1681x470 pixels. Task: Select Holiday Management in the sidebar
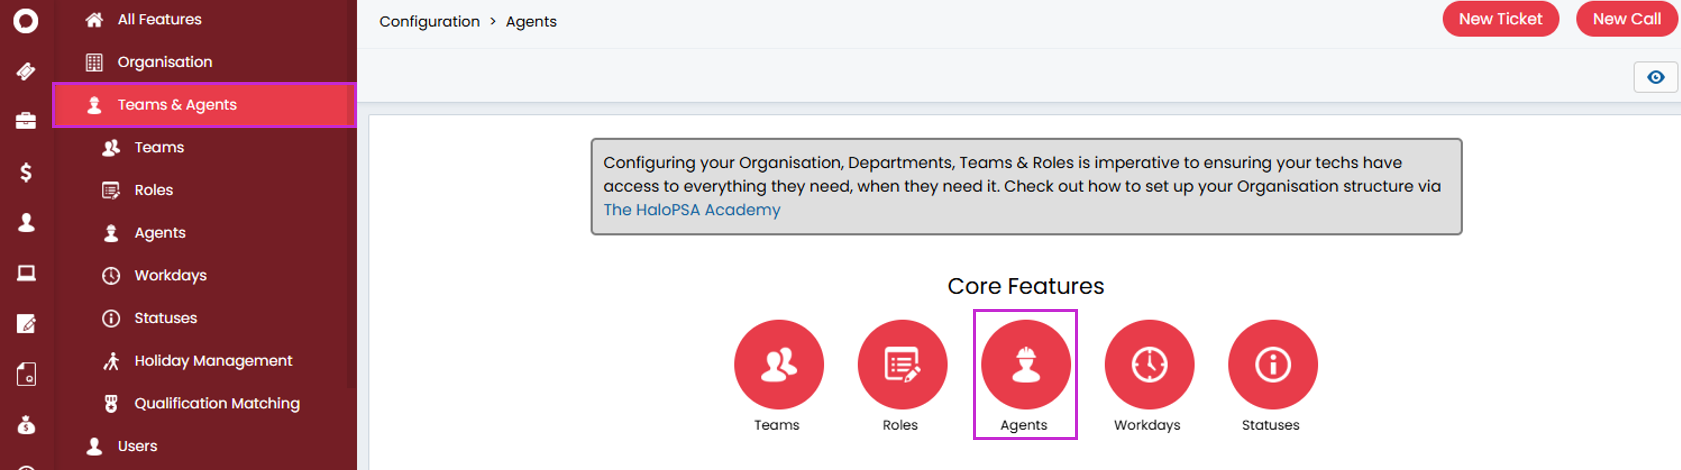click(213, 361)
